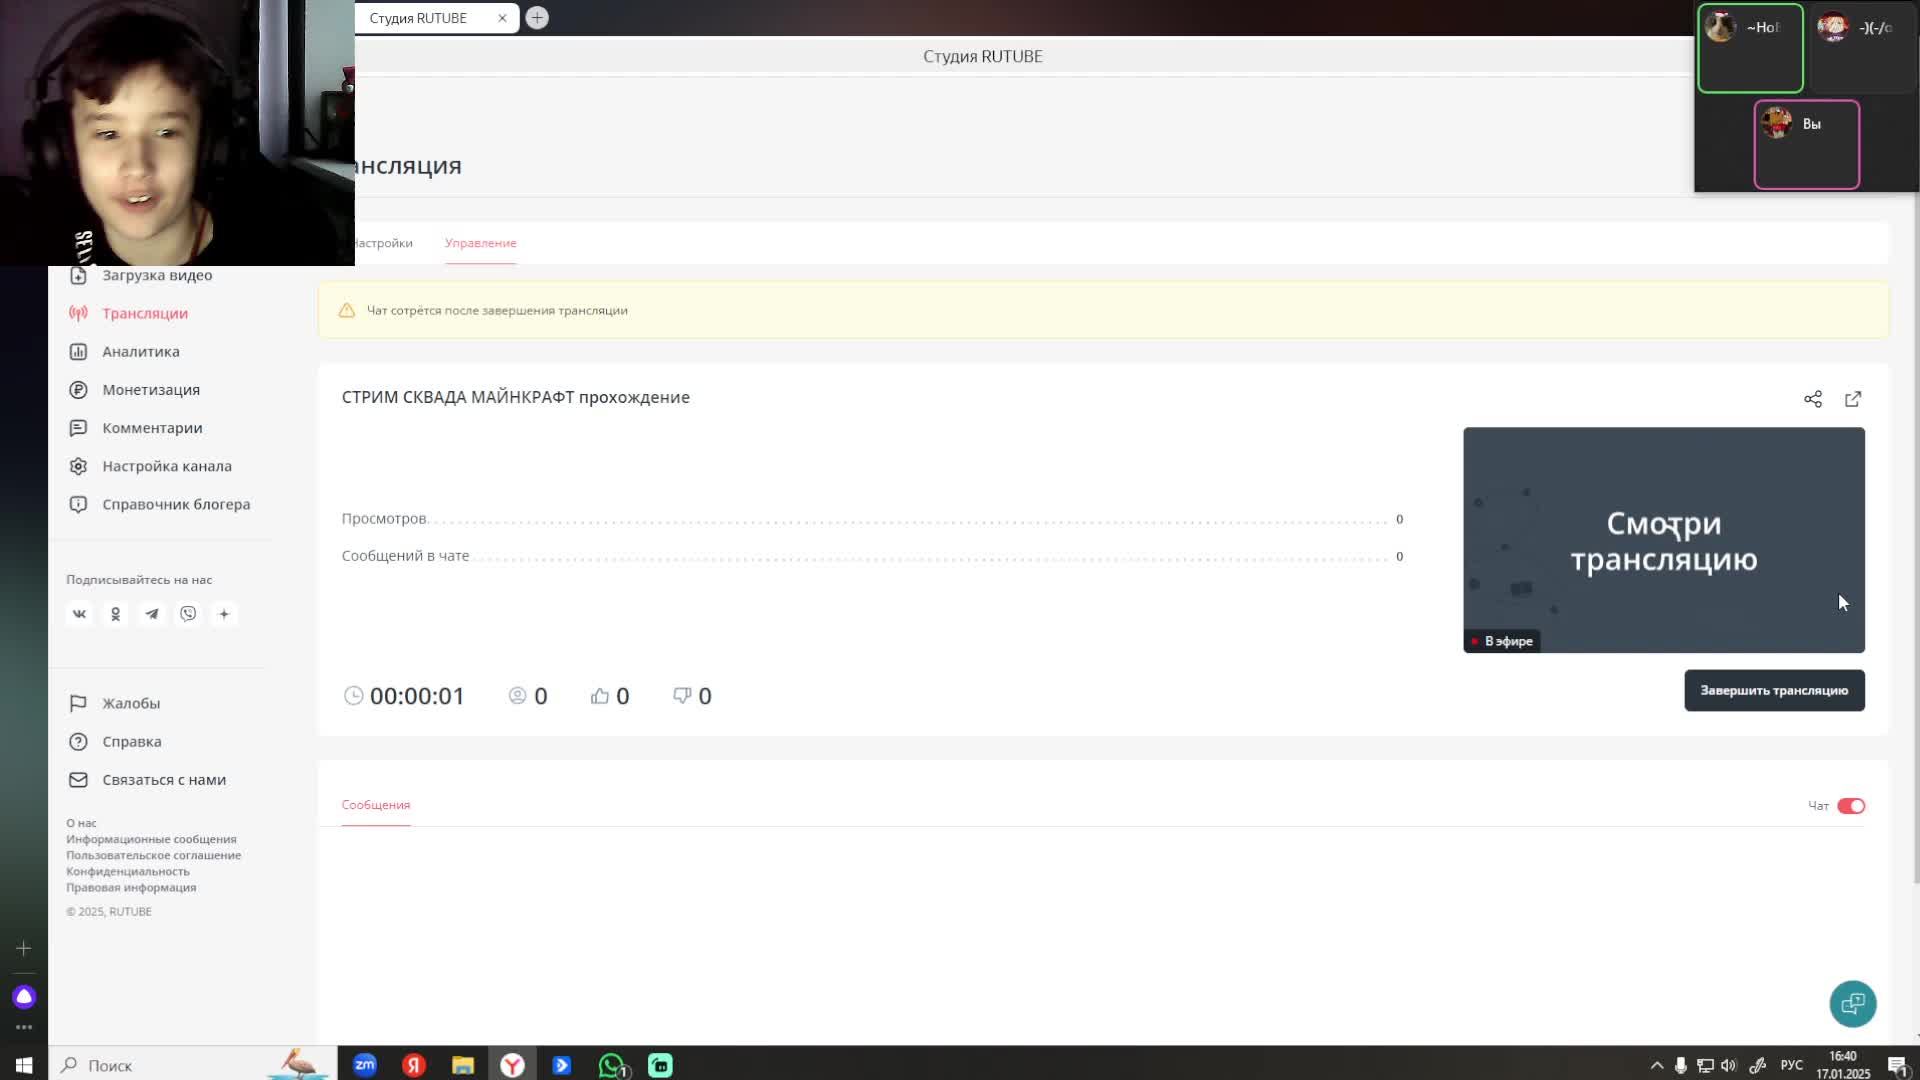
Task: Click the plus icon after Viber
Action: 224,614
